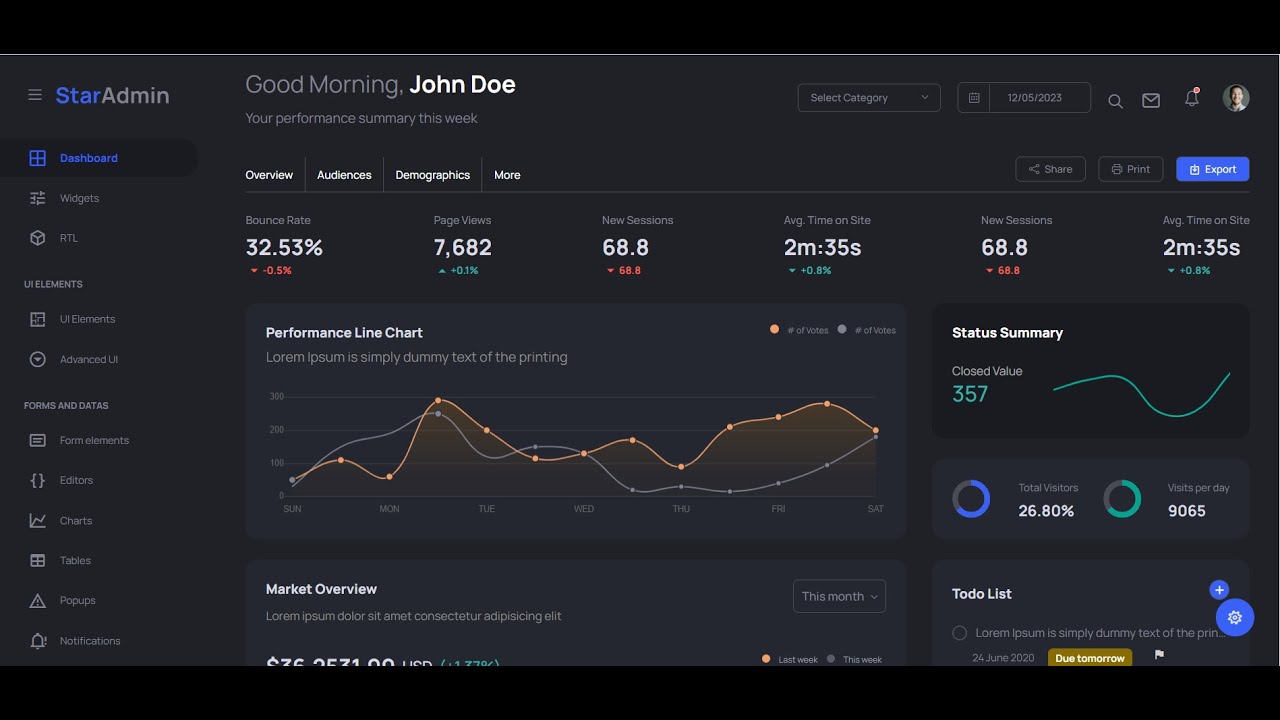Expand Charts sidebar item
The image size is (1280, 720).
tap(98, 520)
